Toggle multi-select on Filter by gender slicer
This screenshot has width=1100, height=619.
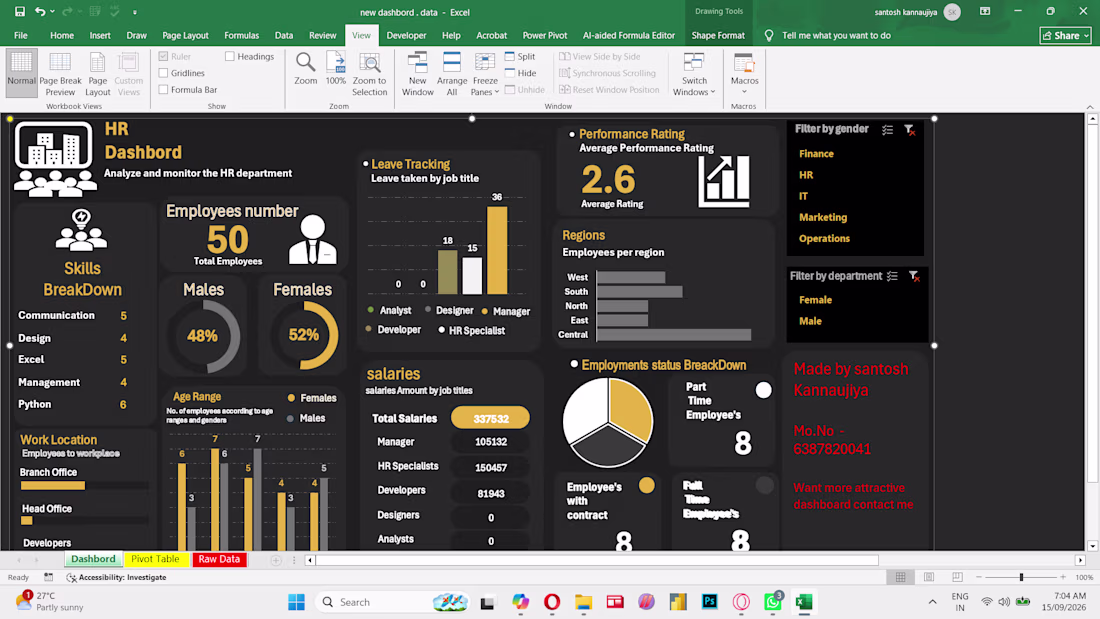[x=887, y=130]
